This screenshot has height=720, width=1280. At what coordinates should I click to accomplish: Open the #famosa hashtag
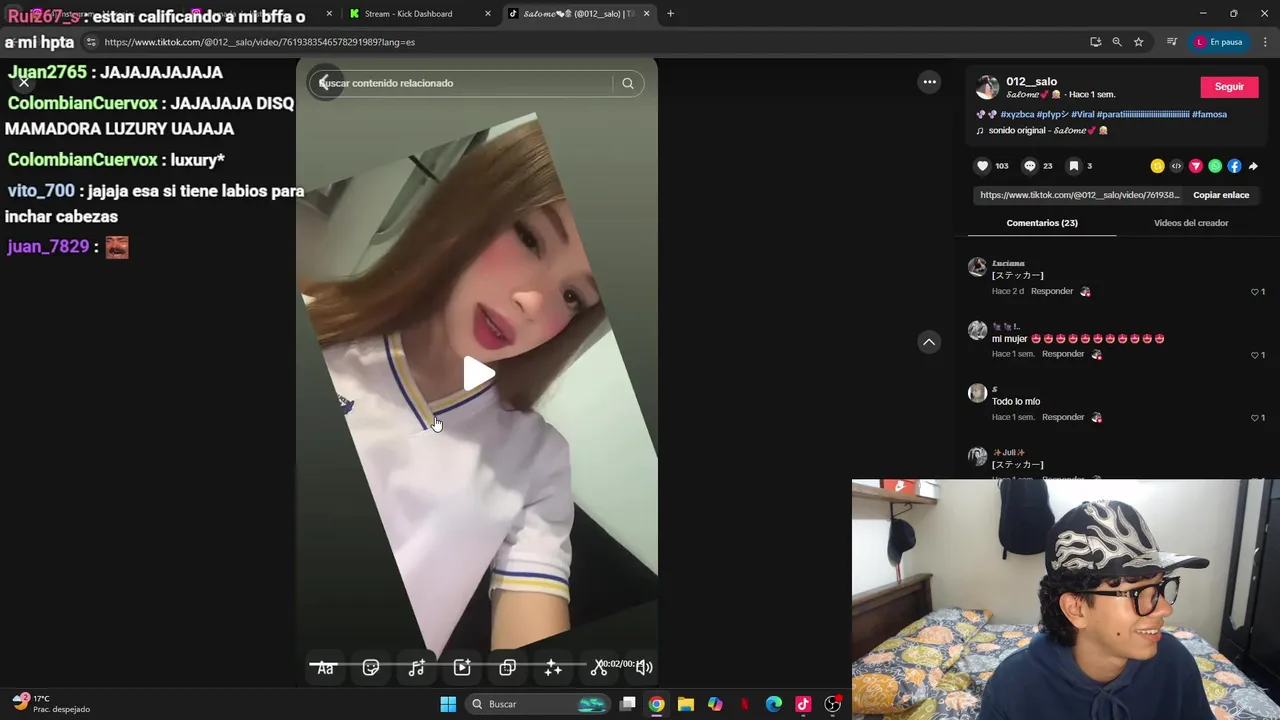coord(1209,114)
